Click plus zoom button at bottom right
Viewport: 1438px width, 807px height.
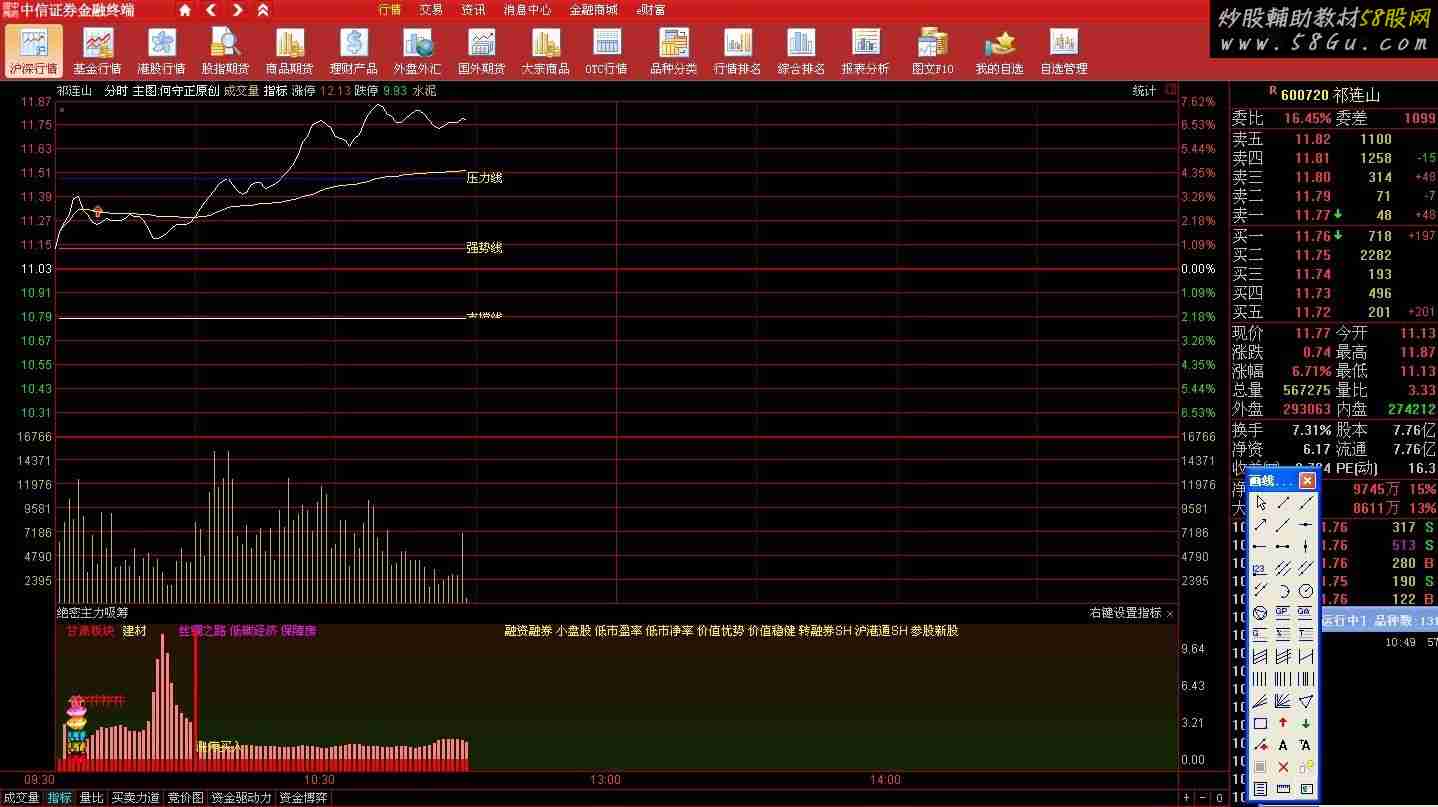tap(1187, 798)
